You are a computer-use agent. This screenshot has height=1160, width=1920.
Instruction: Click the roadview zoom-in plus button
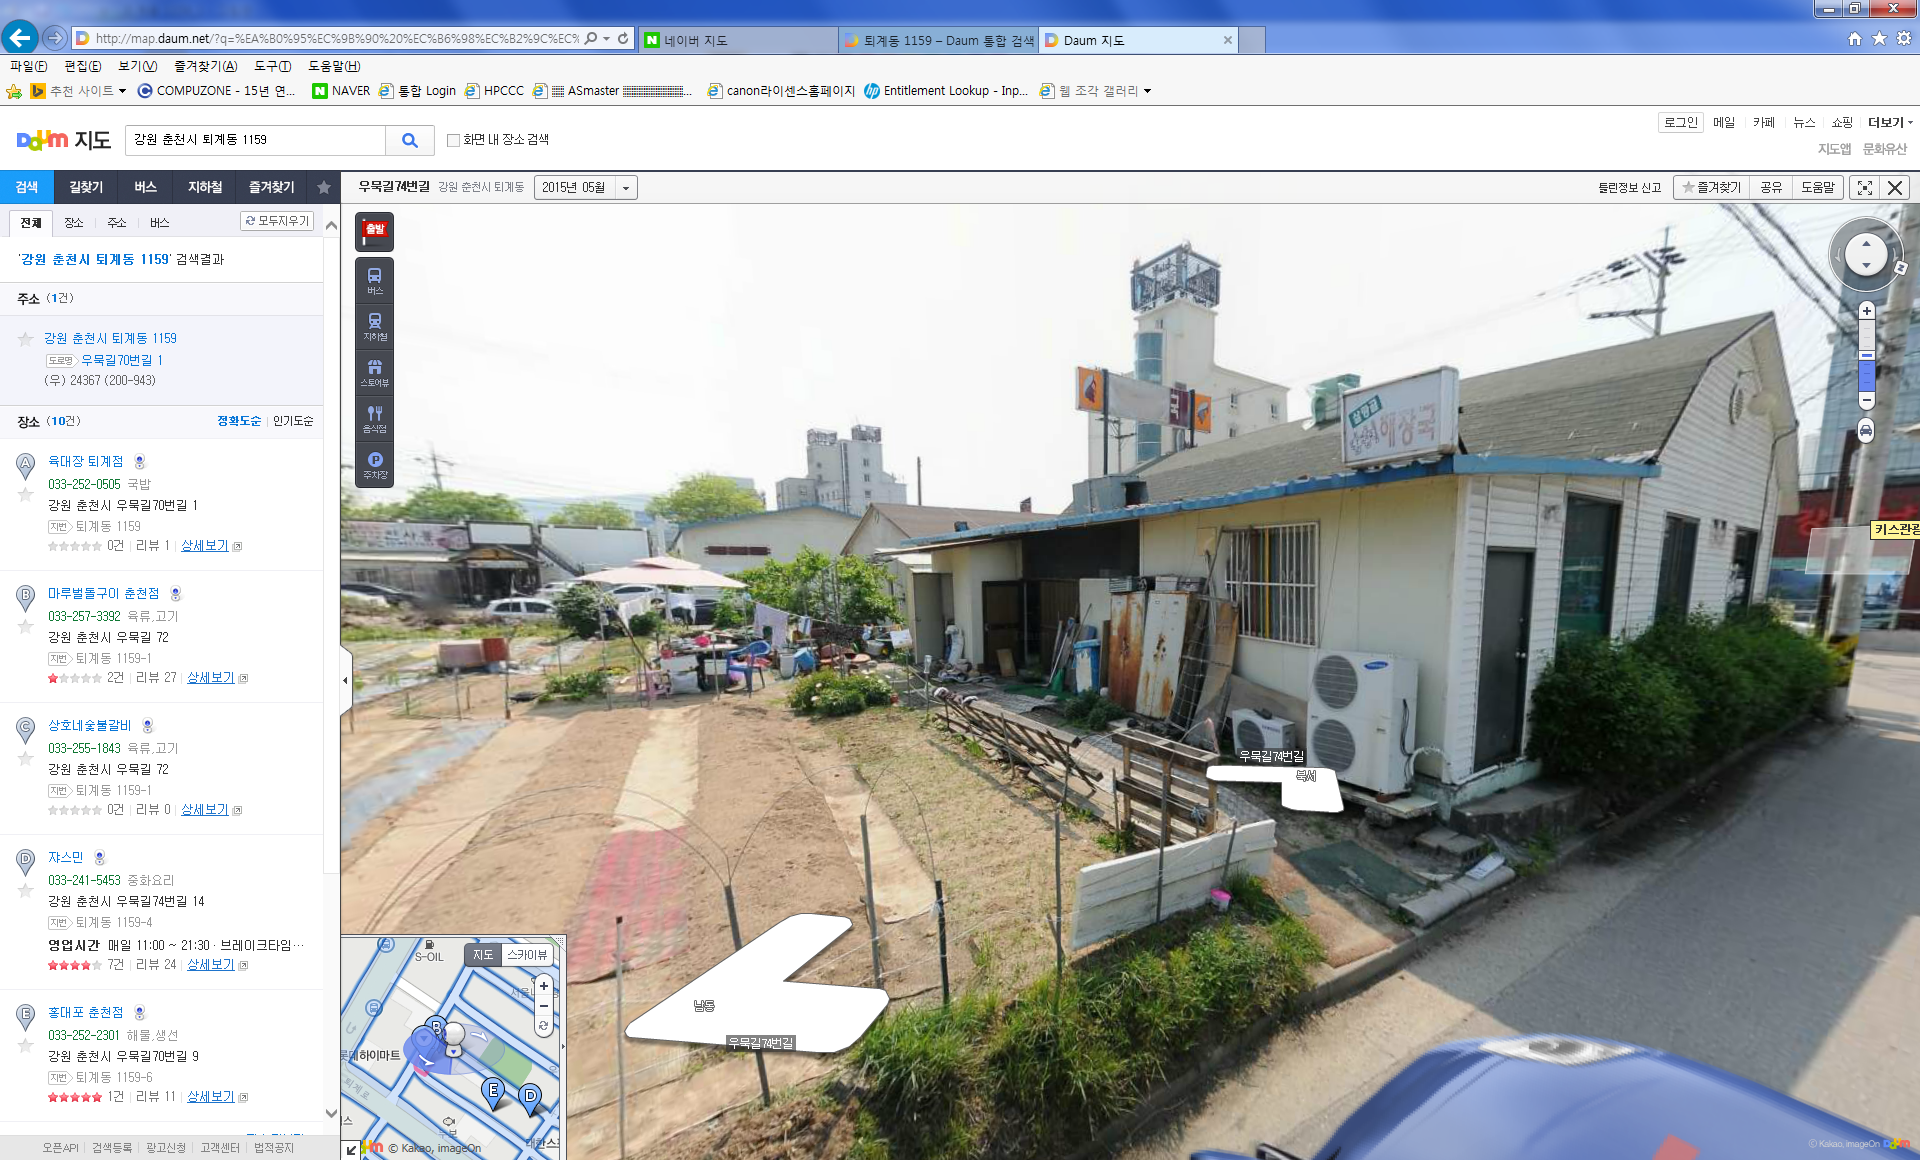click(x=1866, y=312)
